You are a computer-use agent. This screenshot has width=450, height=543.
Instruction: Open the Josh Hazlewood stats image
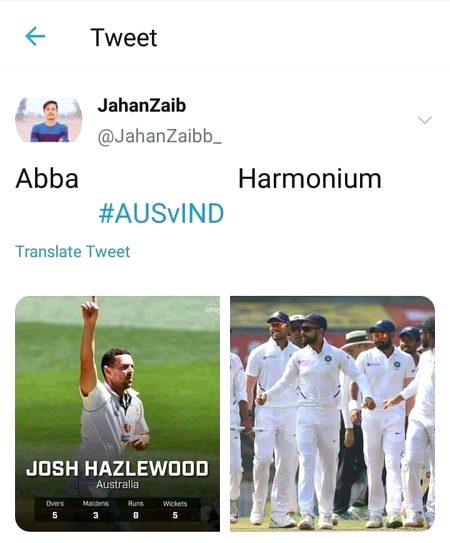click(x=117, y=413)
